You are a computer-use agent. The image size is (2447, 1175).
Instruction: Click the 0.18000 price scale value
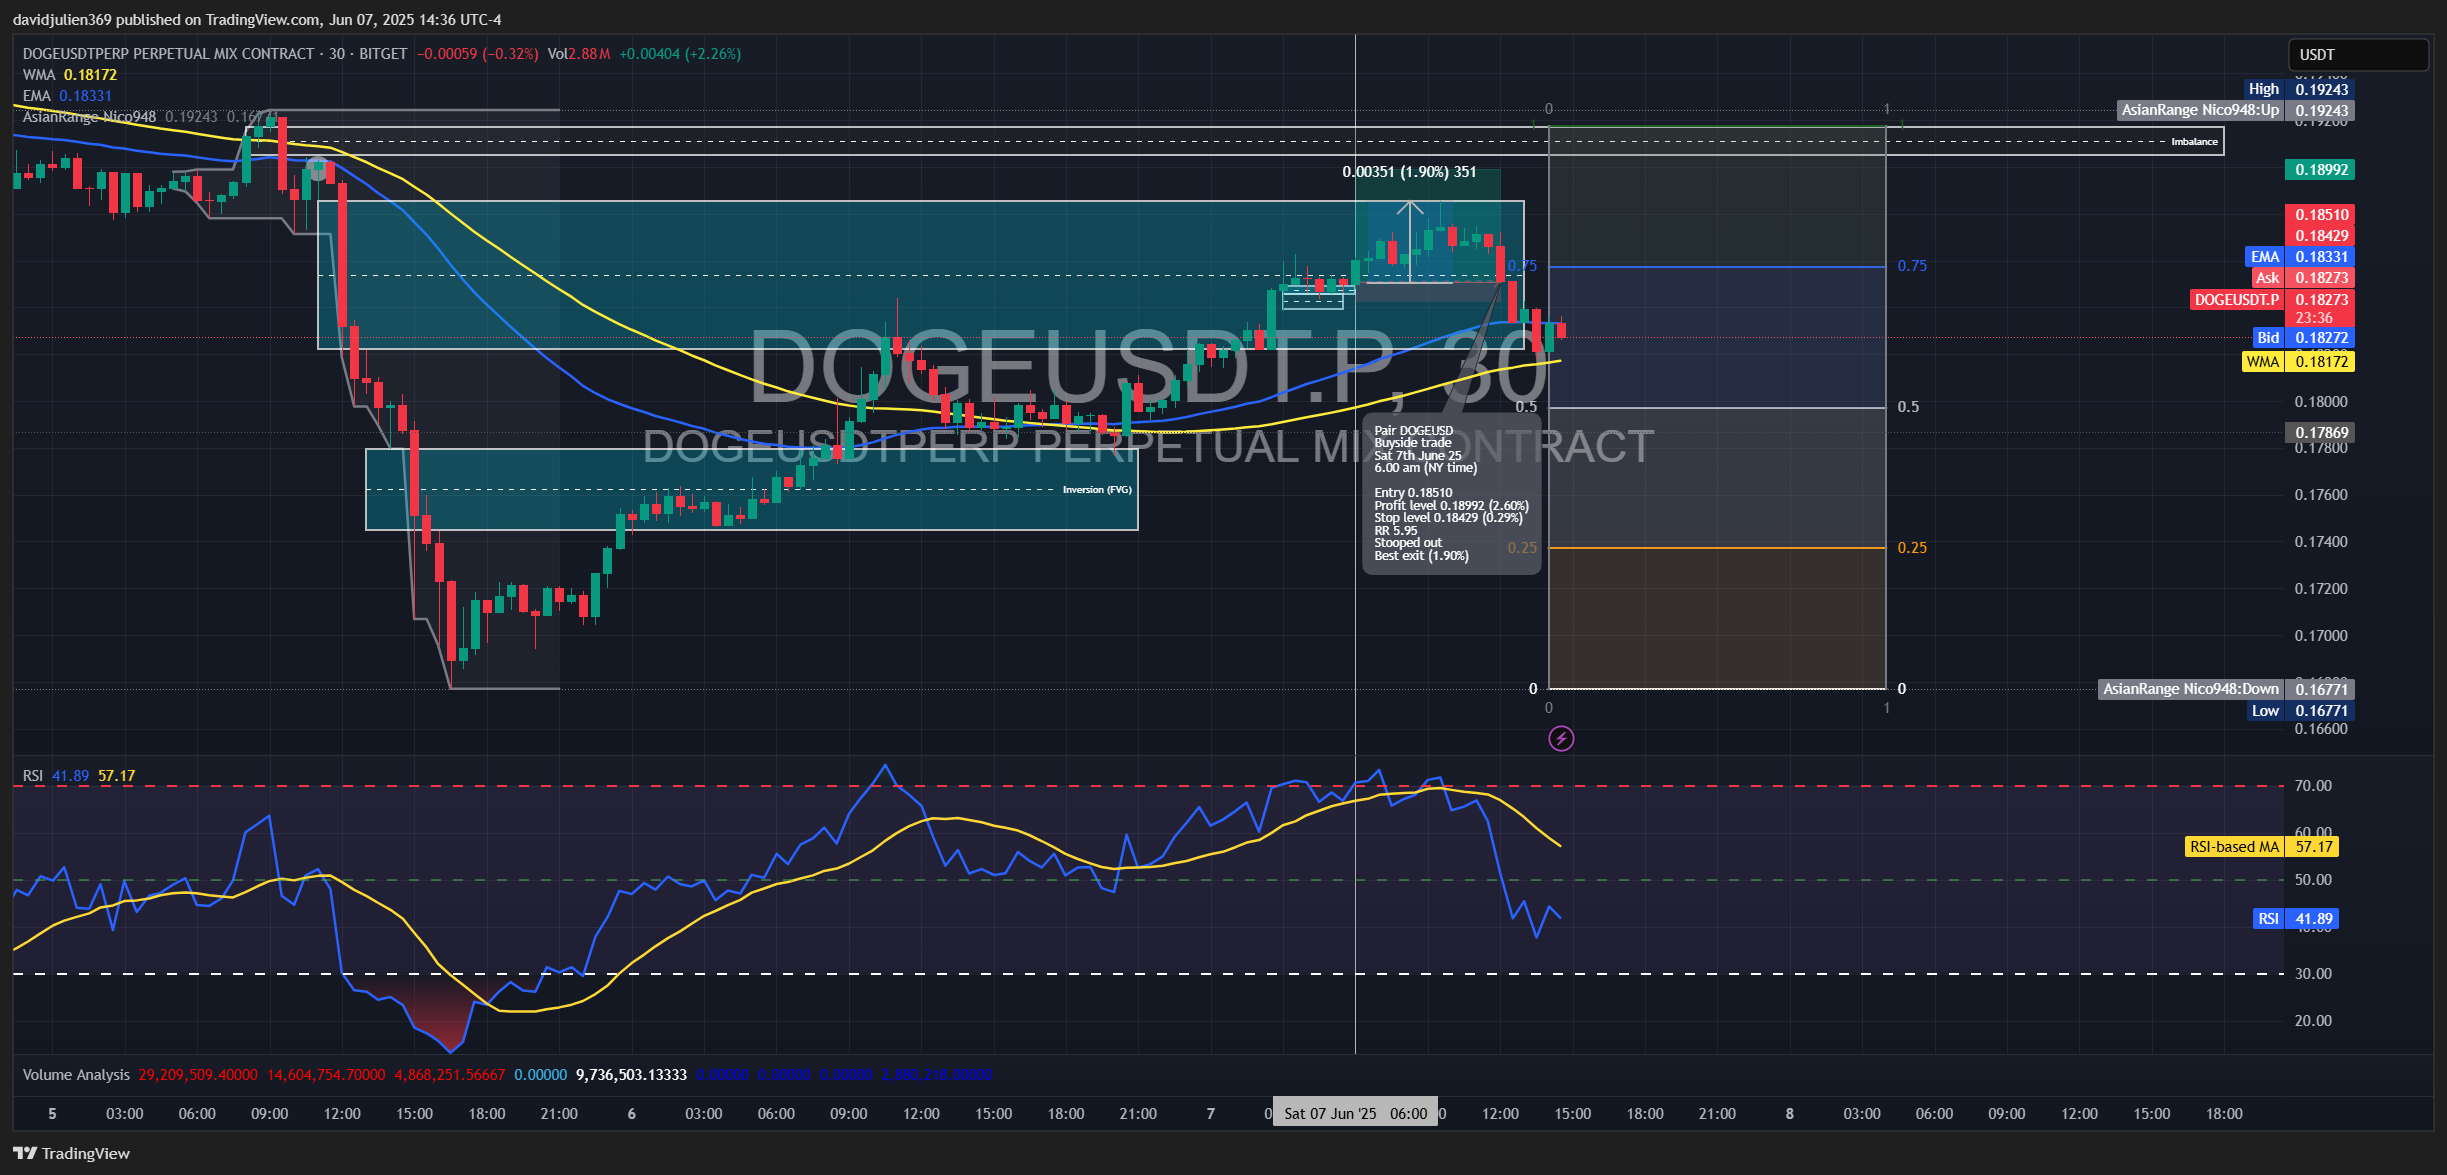[2321, 402]
